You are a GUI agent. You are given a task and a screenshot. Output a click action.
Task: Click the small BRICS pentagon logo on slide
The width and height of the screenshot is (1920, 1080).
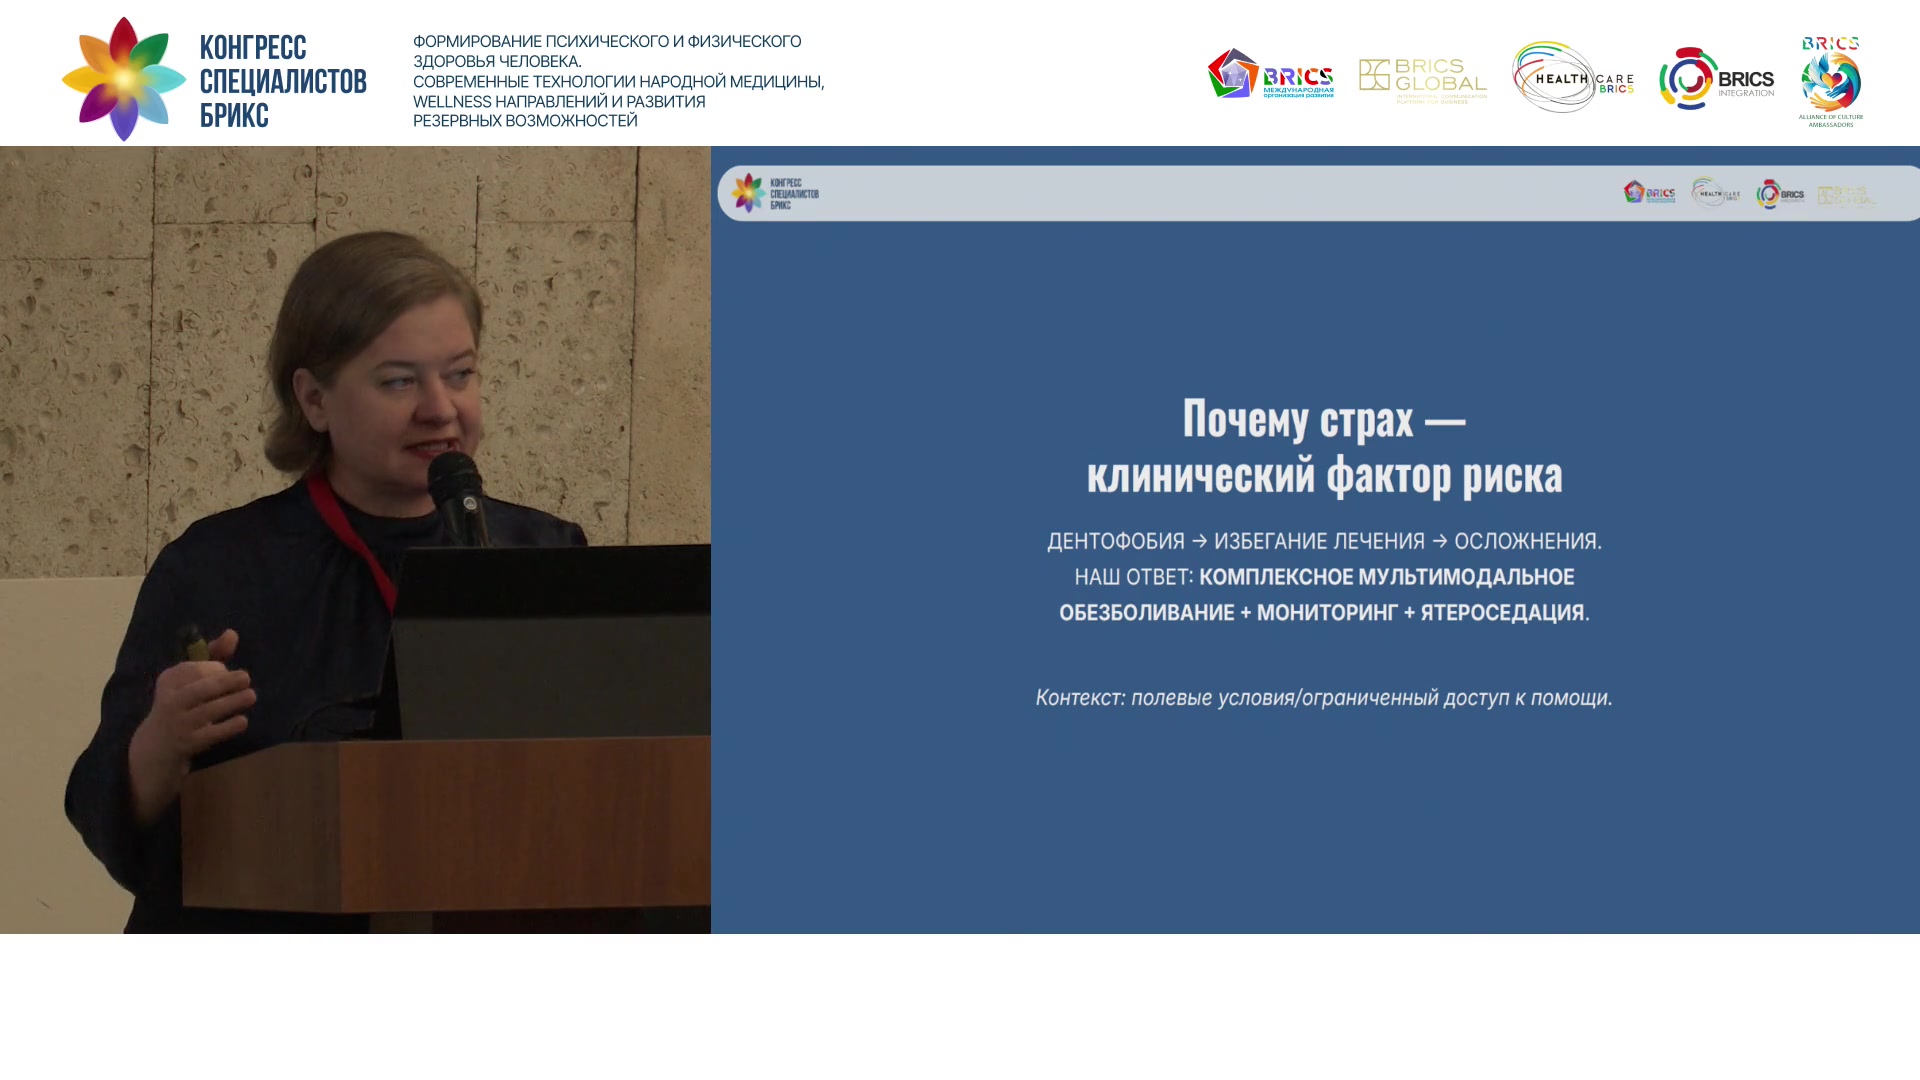1649,192
